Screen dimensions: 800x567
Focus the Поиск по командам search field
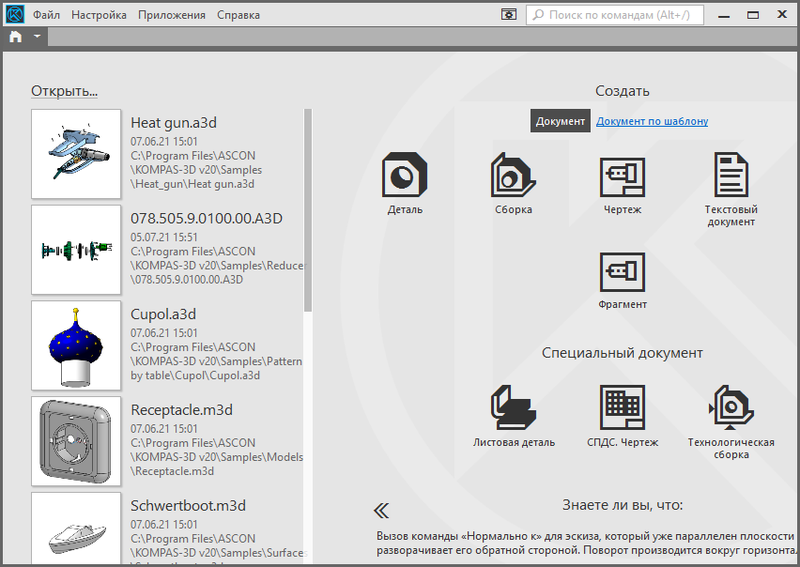click(615, 15)
